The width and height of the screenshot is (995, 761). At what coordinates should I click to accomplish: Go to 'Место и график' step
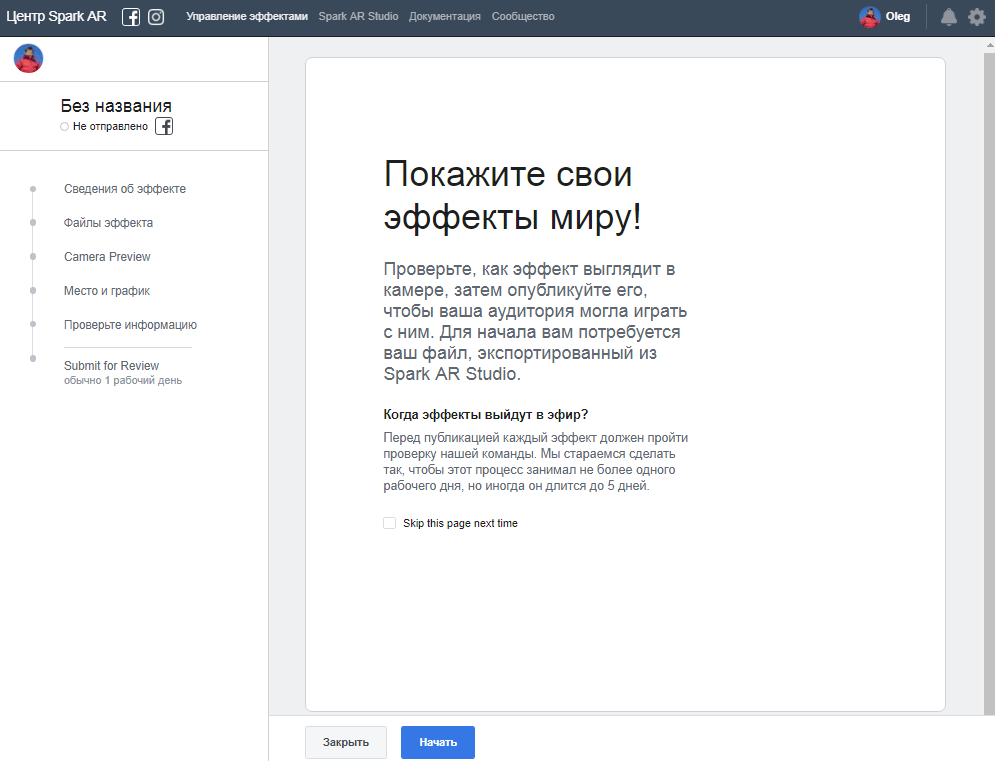pyautogui.click(x=107, y=291)
